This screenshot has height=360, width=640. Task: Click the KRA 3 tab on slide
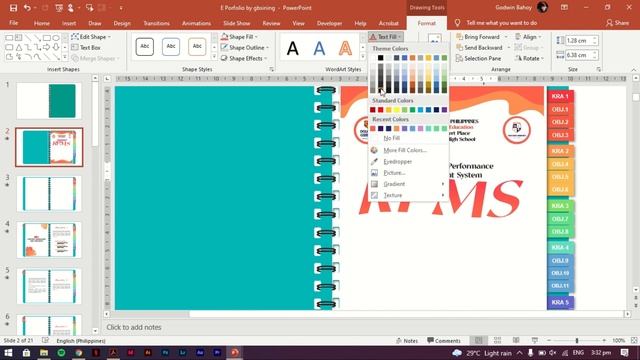pyautogui.click(x=560, y=206)
